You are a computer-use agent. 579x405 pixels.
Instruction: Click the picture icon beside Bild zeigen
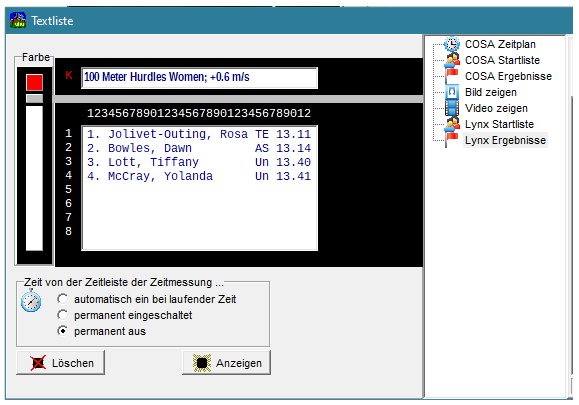coord(452,92)
